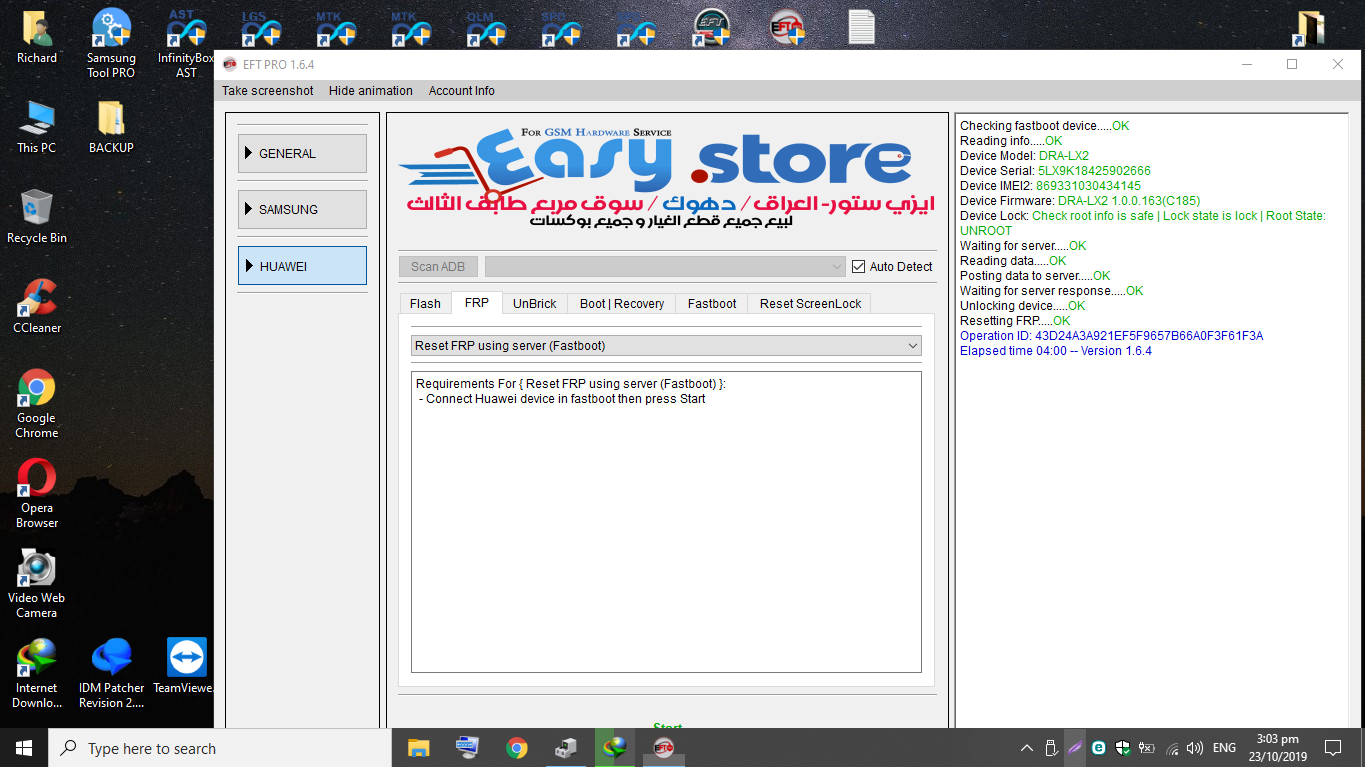The height and width of the screenshot is (767, 1365).
Task: Open File Explorer in taskbar
Action: (x=419, y=748)
